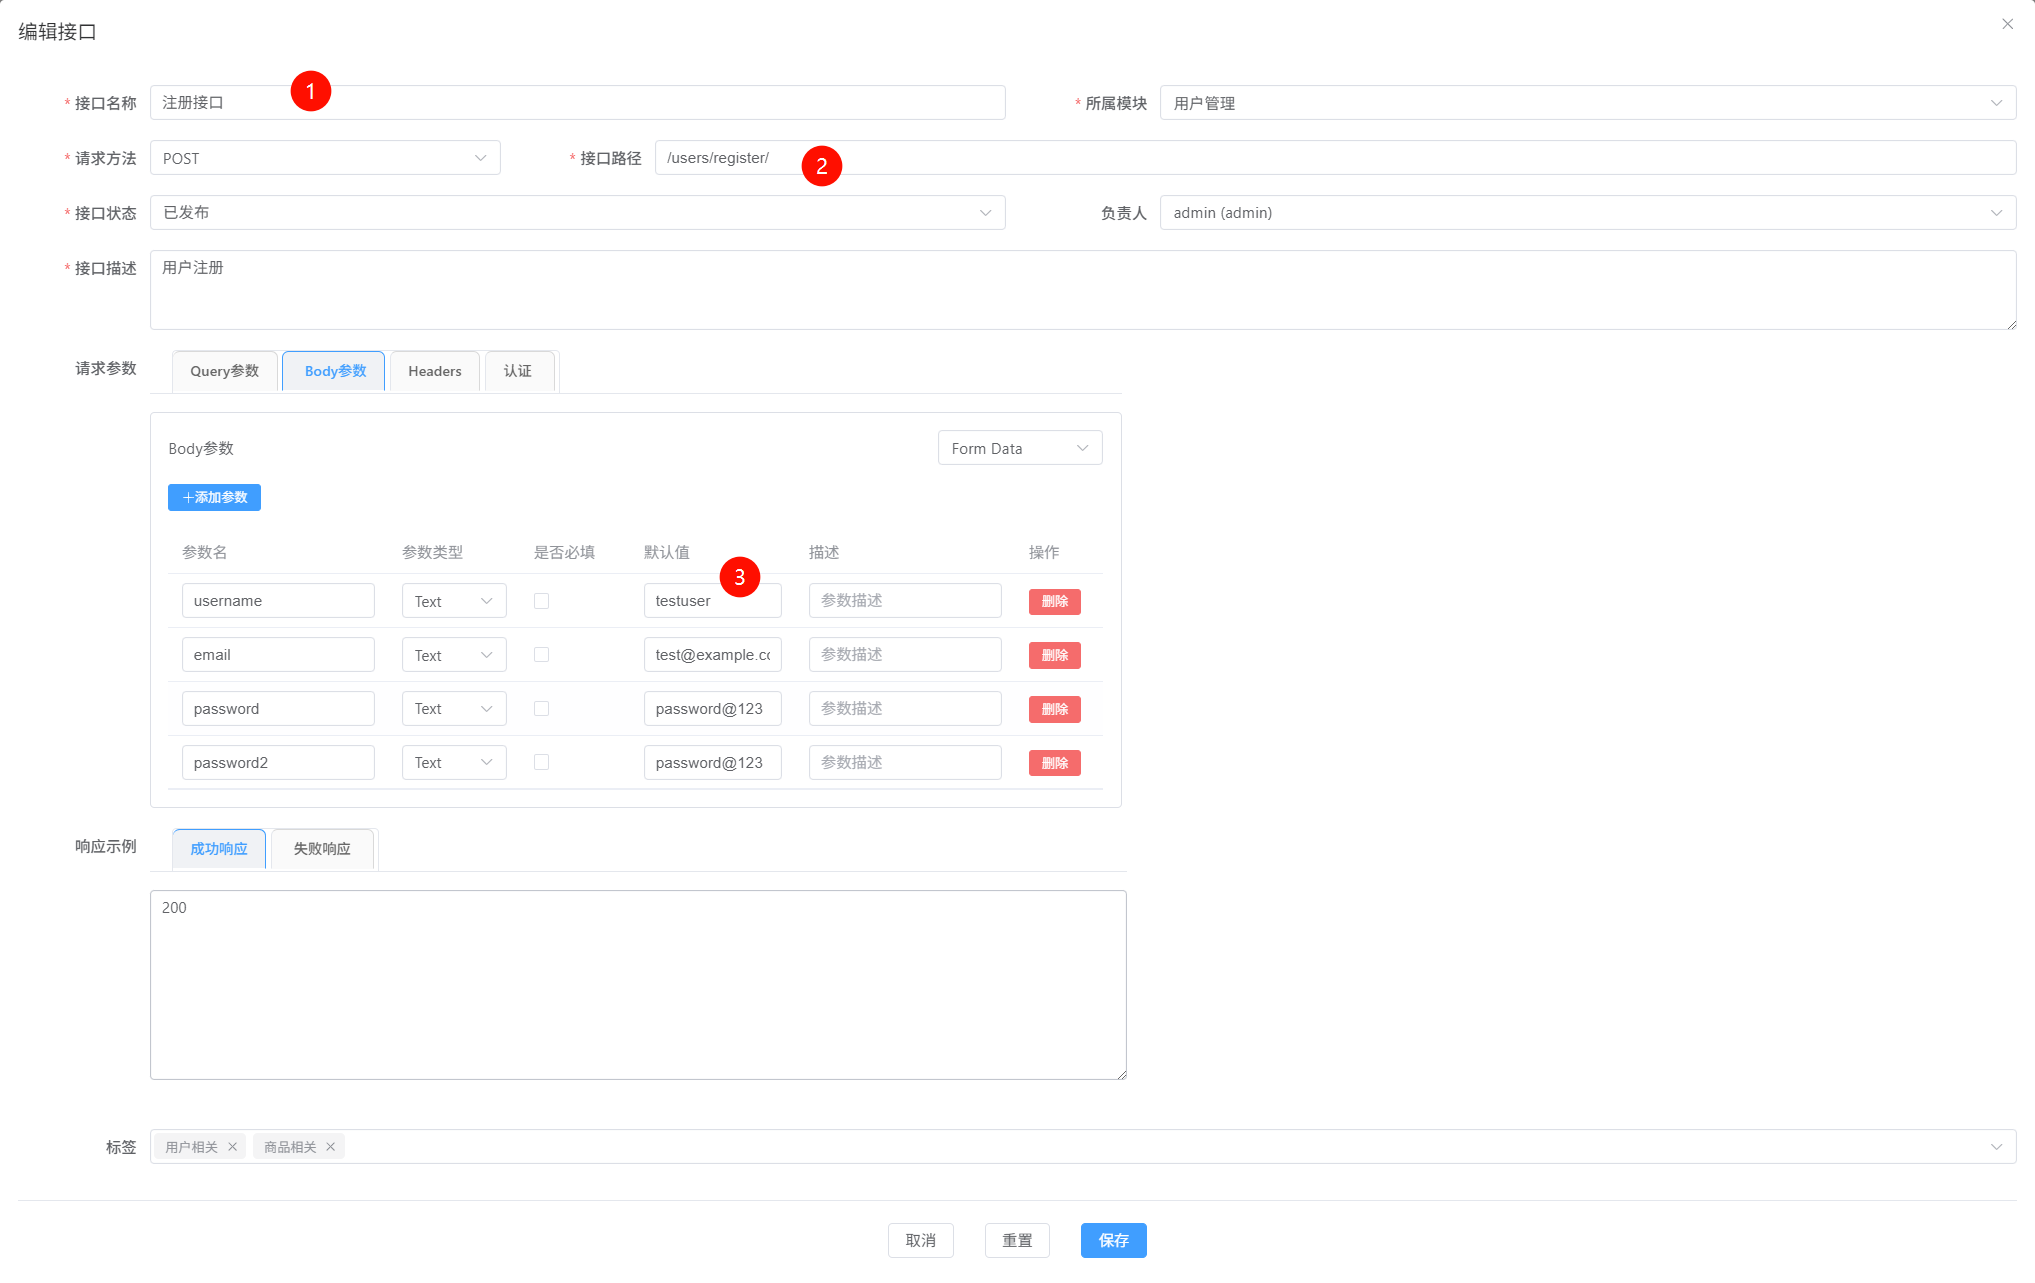Open the 所属模块 module dropdown
Screen dimensions: 2035x1283
(x=1587, y=103)
